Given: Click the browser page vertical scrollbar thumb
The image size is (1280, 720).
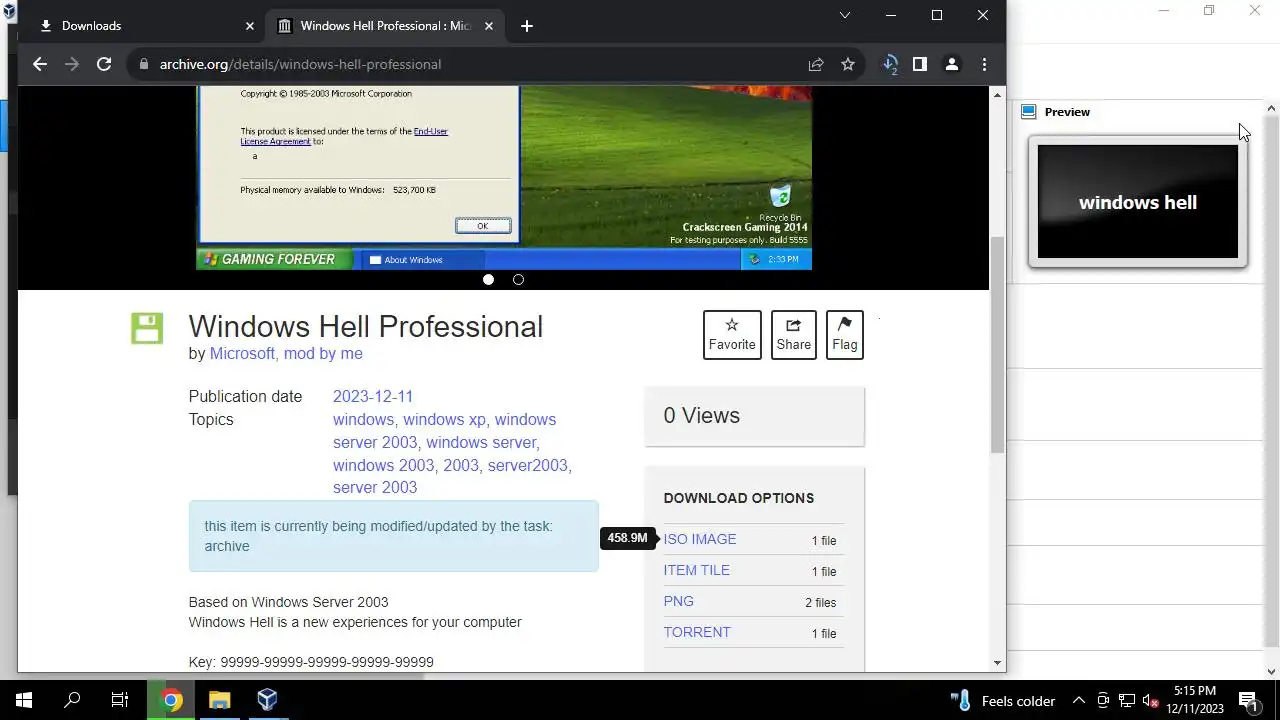Looking at the screenshot, I should (x=997, y=345).
